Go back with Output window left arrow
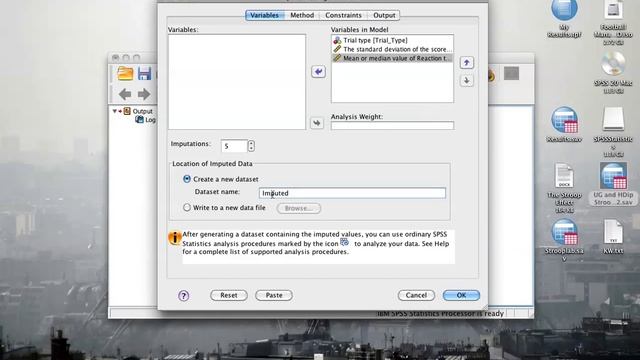The height and width of the screenshot is (360, 640). [125, 94]
